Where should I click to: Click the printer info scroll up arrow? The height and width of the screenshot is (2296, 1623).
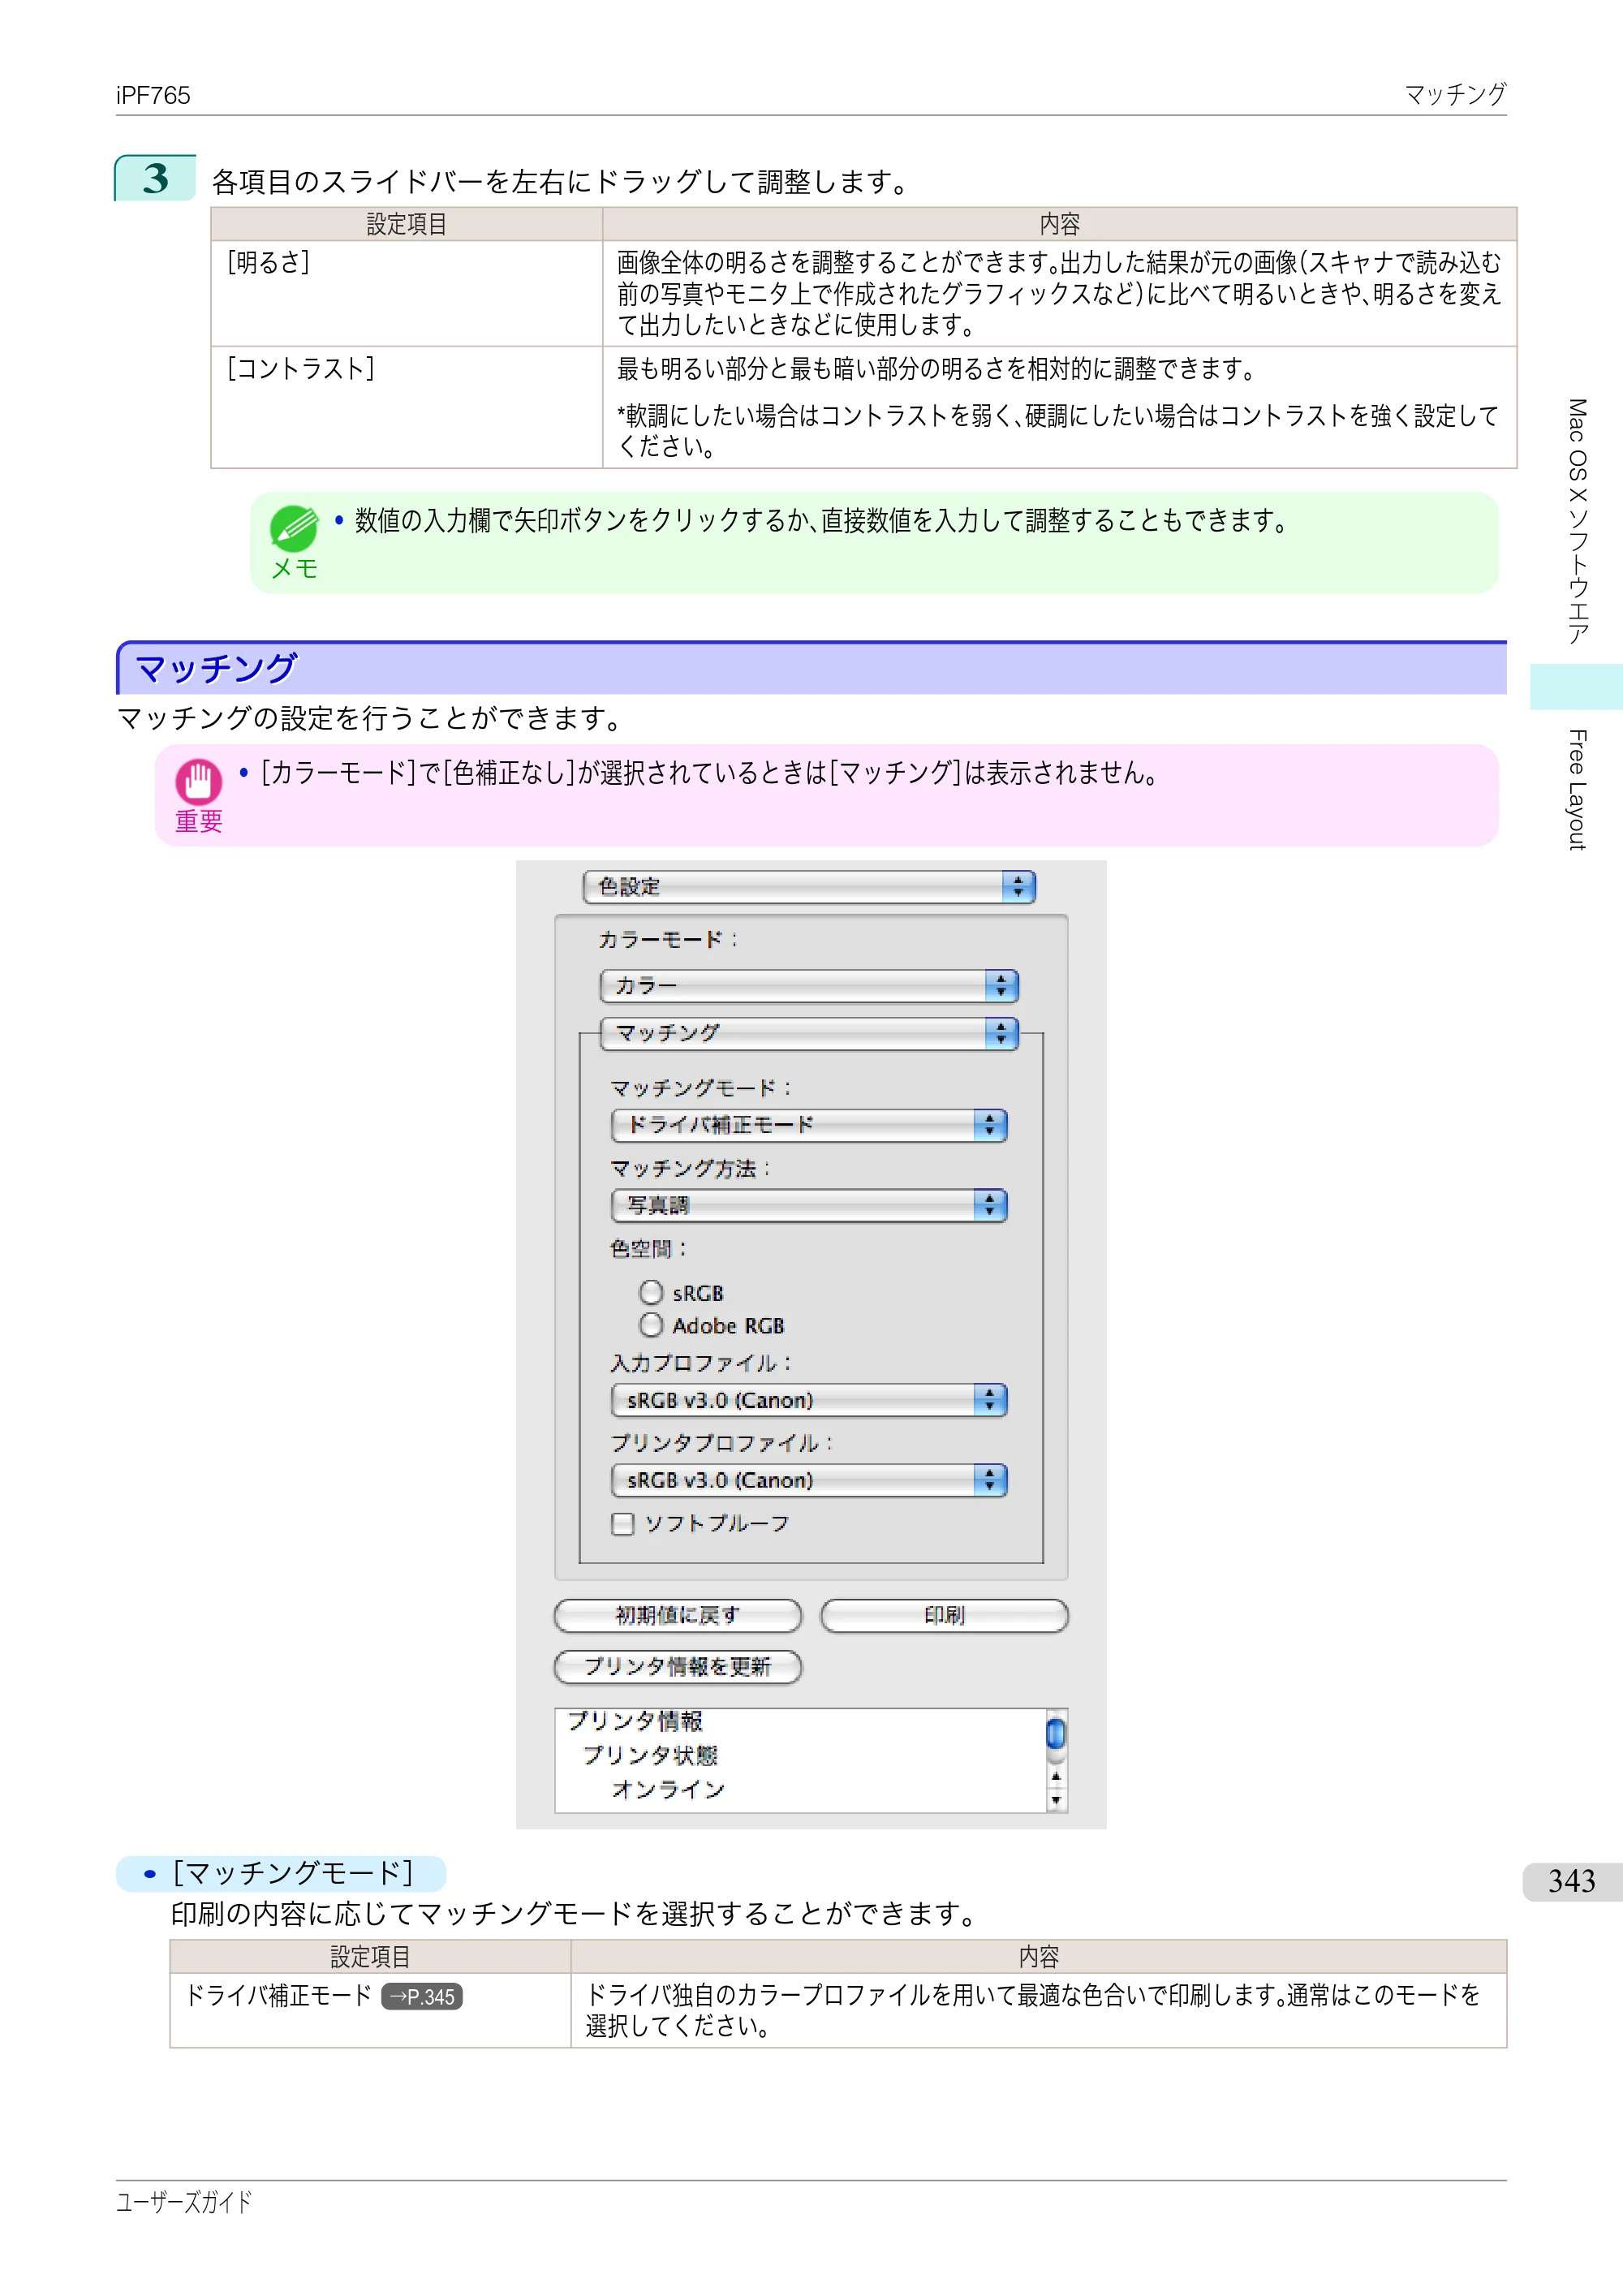click(1056, 1777)
